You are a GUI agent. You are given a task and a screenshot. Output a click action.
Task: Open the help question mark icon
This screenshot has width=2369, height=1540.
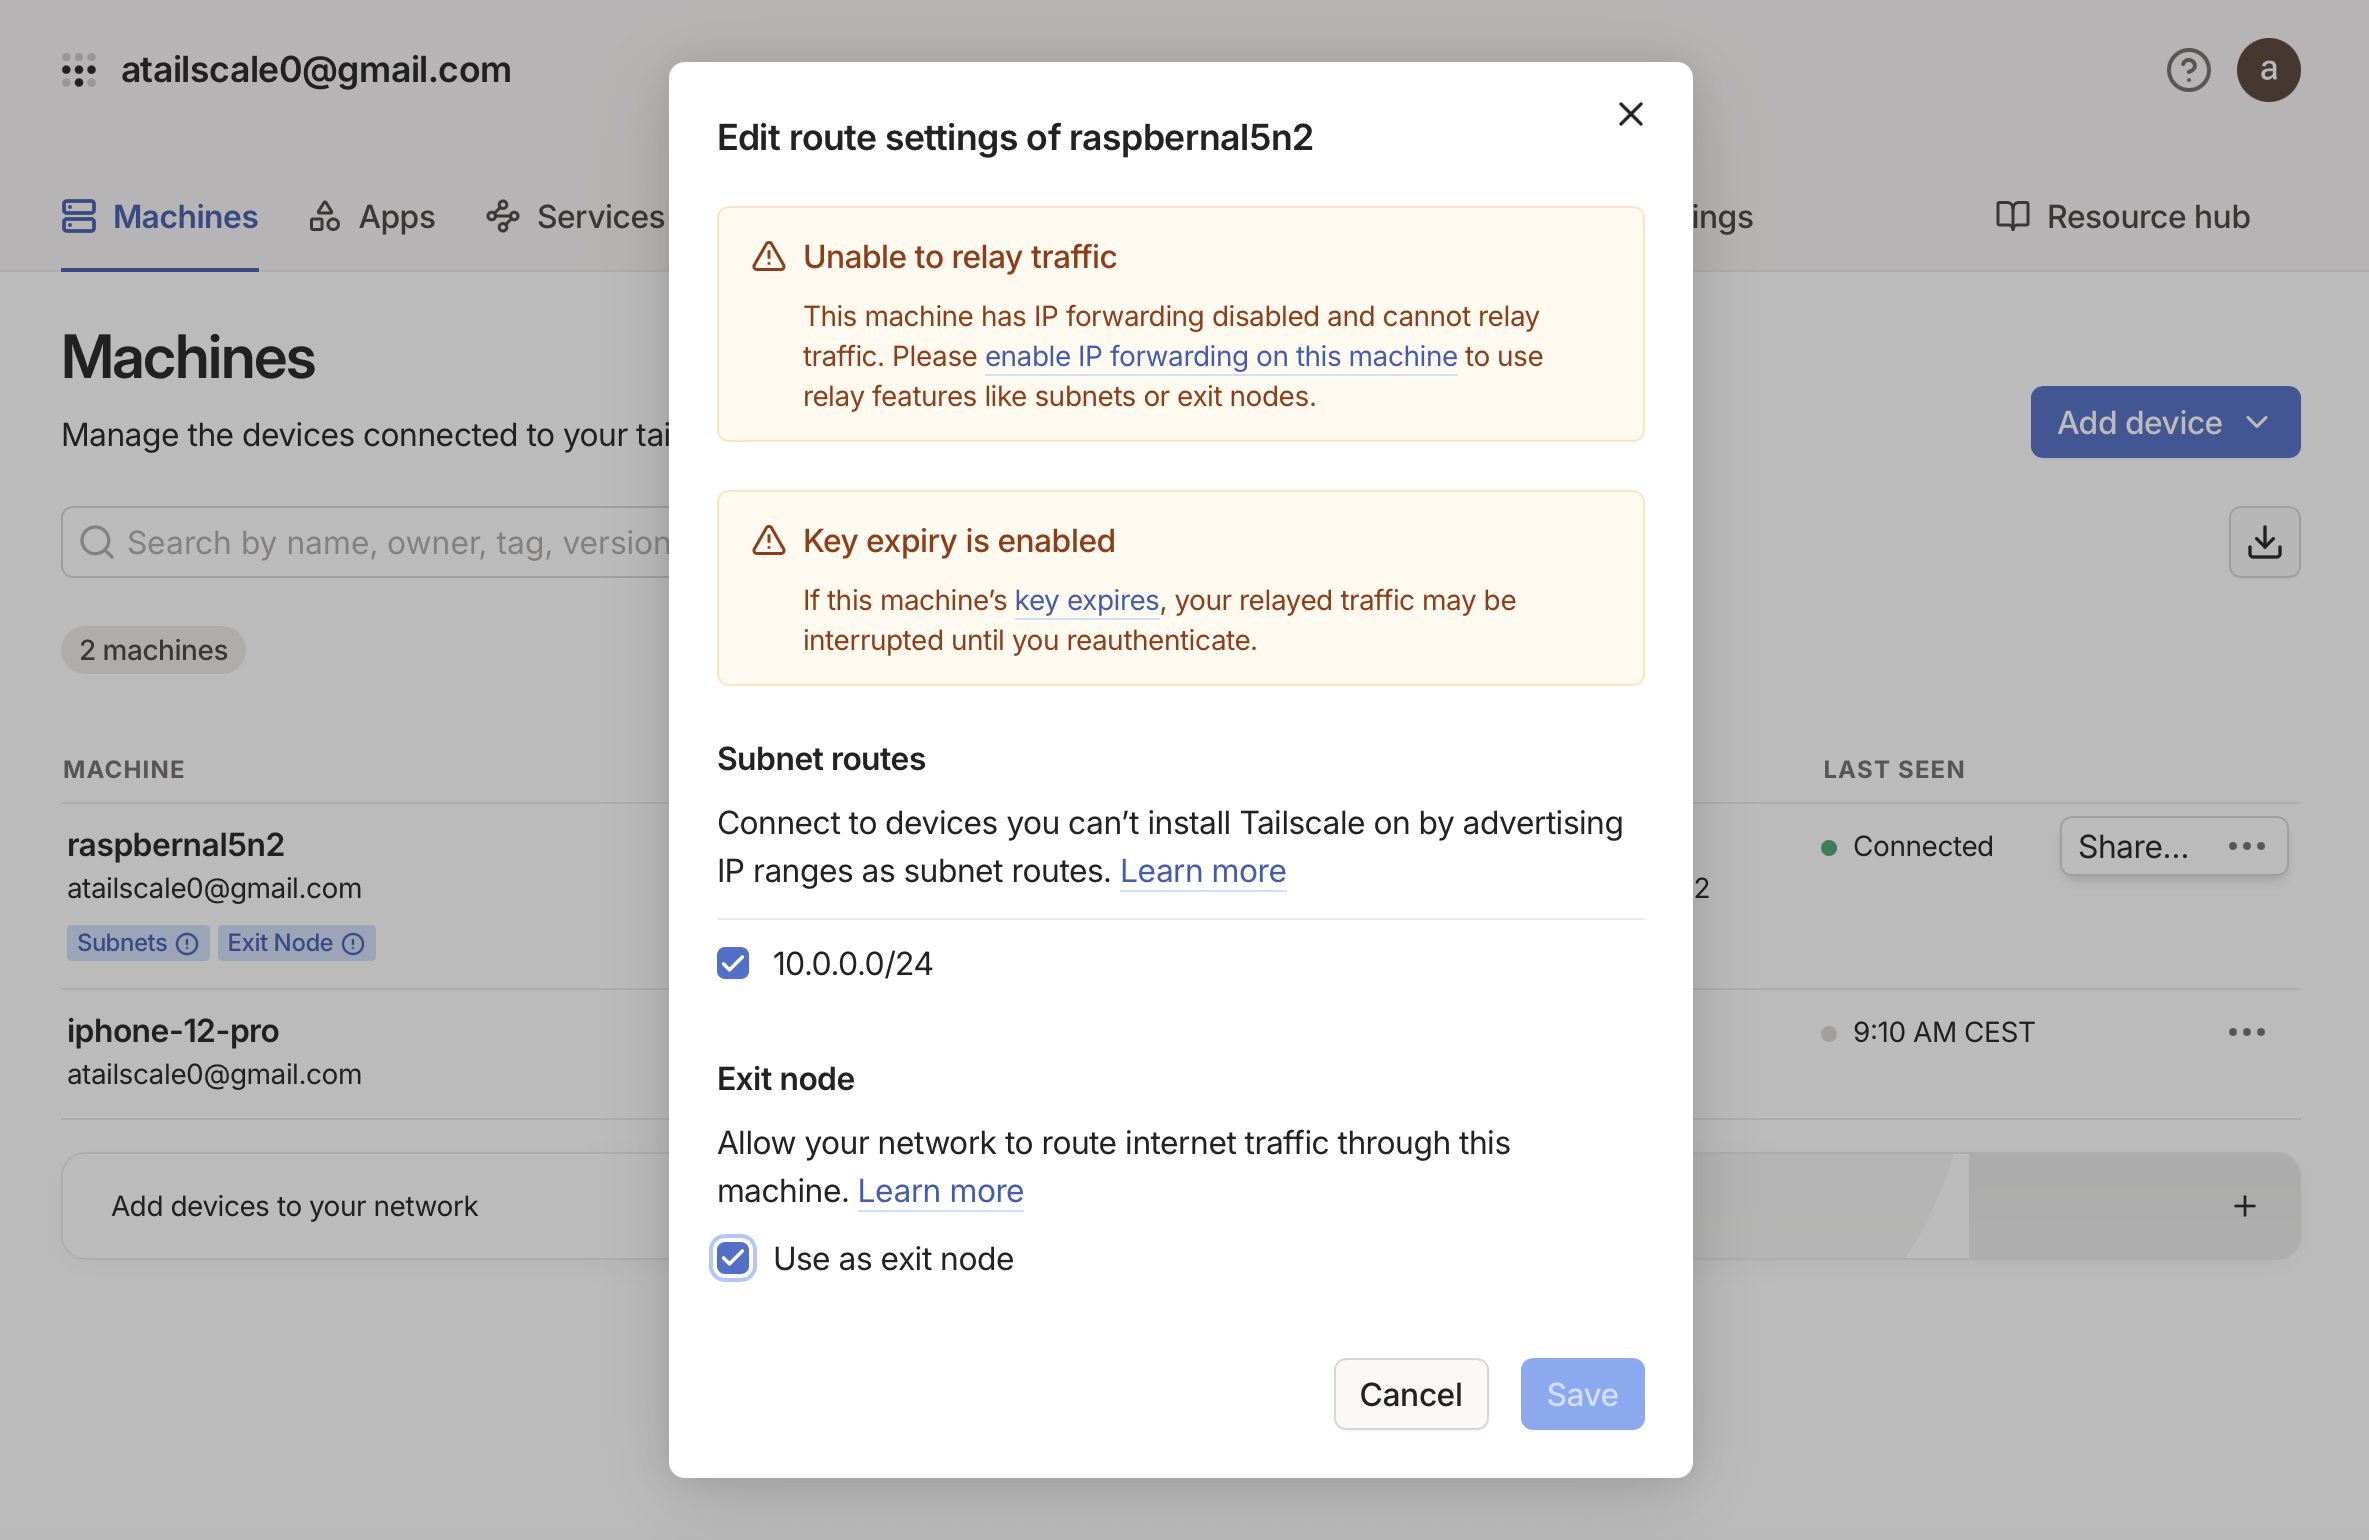click(2187, 70)
